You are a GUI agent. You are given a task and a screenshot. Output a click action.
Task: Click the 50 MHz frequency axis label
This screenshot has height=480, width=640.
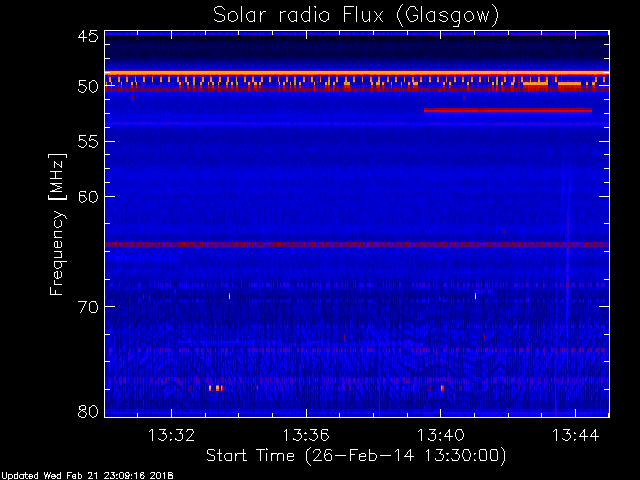click(88, 87)
